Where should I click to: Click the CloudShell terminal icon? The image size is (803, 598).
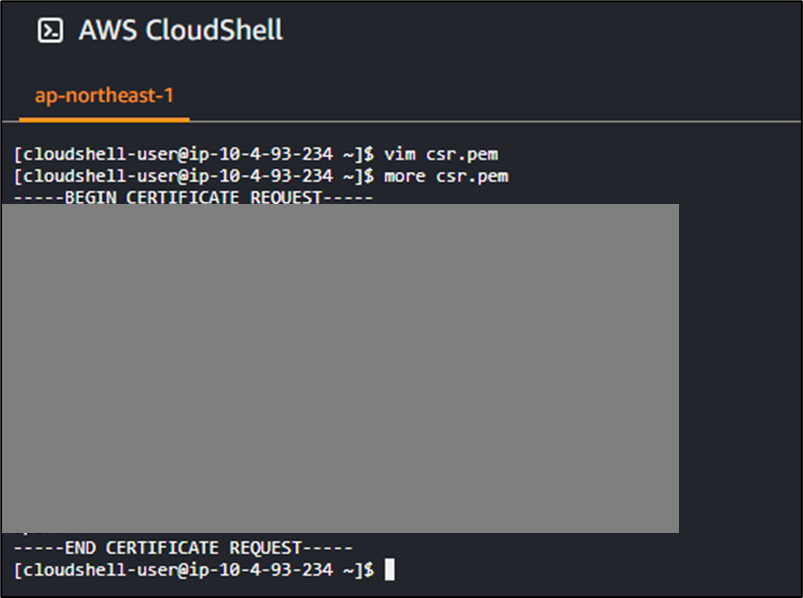pyautogui.click(x=50, y=30)
